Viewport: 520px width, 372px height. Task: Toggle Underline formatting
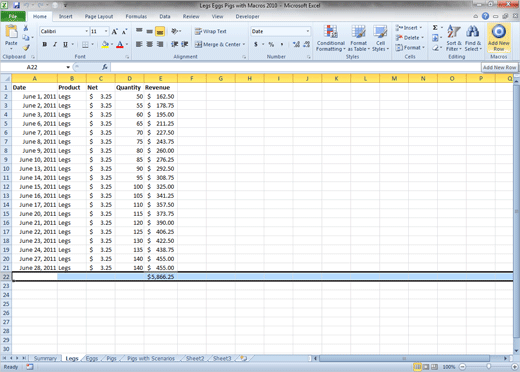point(65,44)
